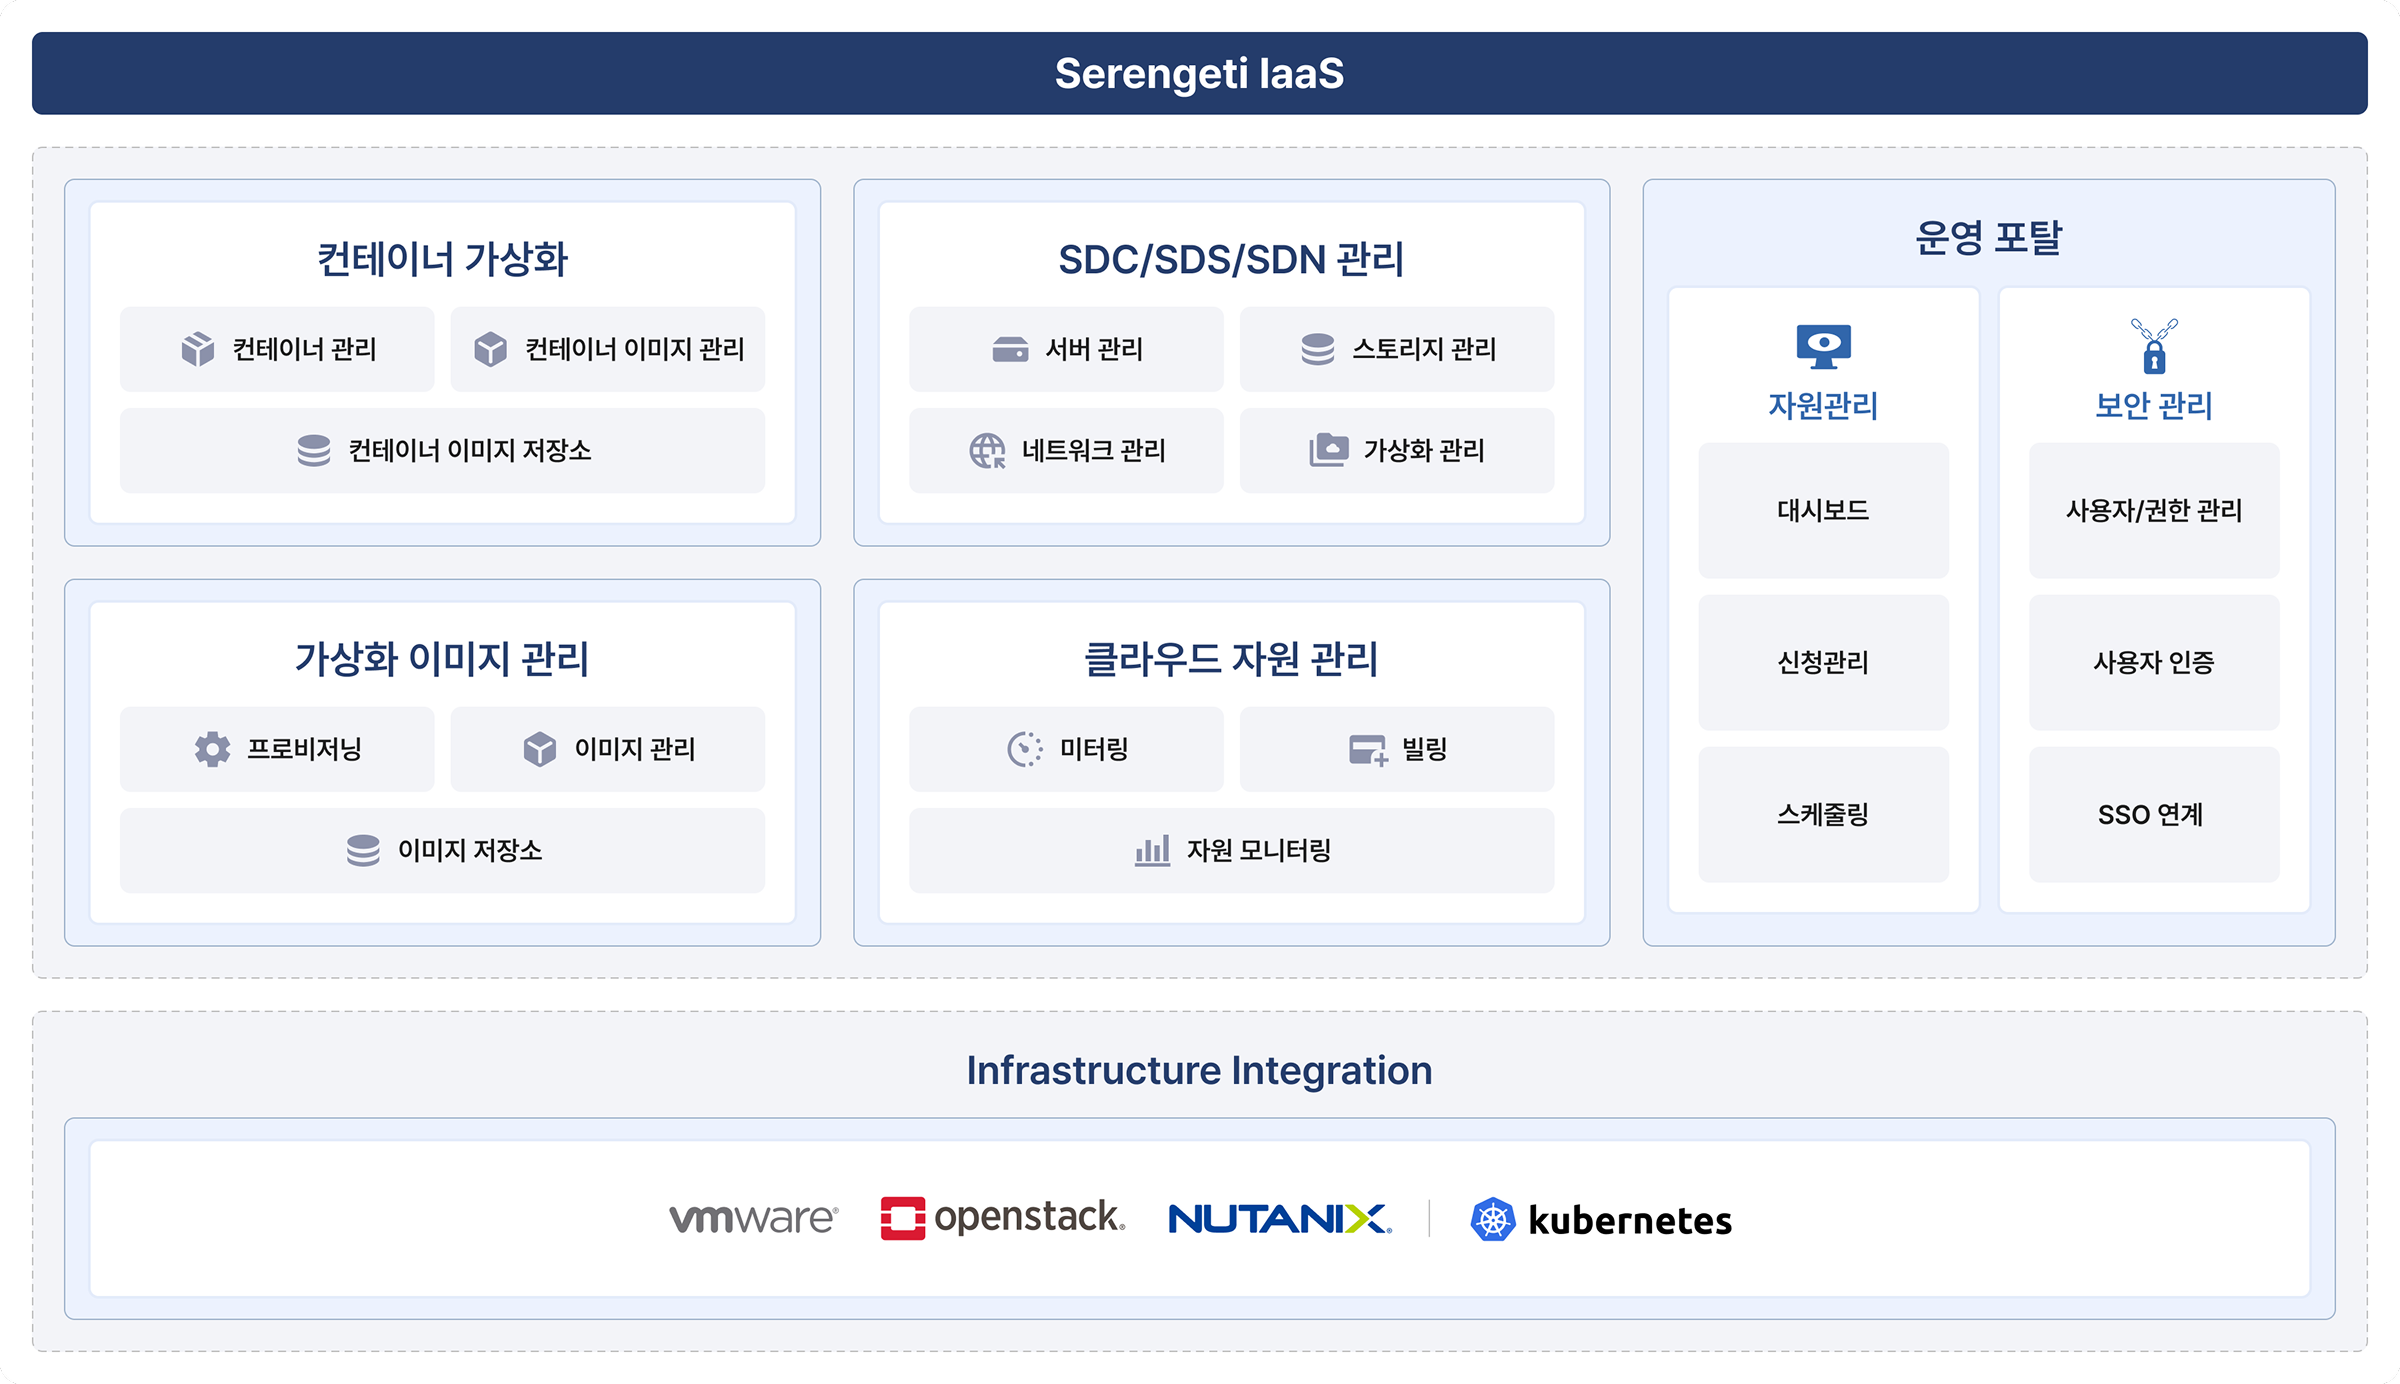
Task: Click the cube icon beside 컨테이너 관리
Action: (198, 349)
